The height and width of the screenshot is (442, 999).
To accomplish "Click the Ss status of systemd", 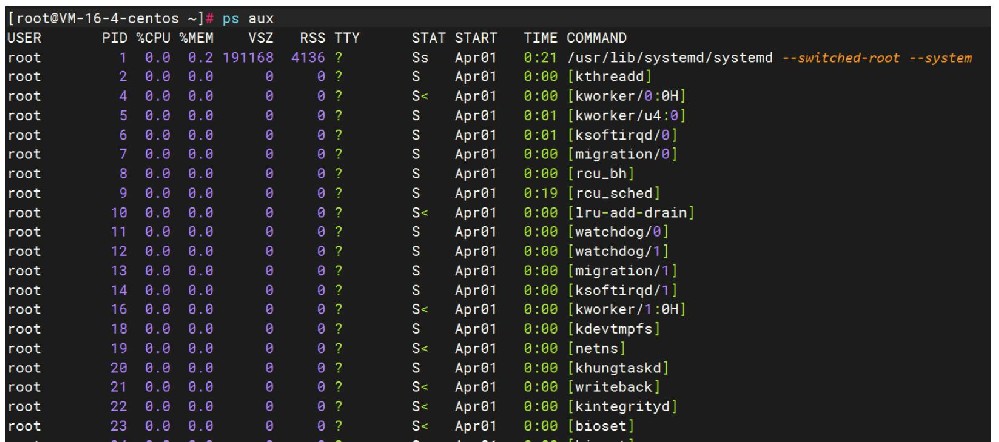I will [x=420, y=58].
